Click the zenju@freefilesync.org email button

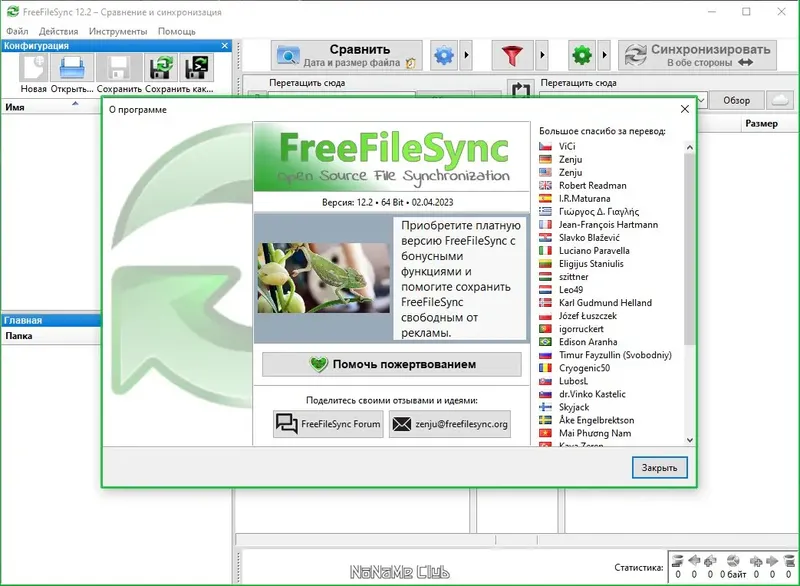449,424
